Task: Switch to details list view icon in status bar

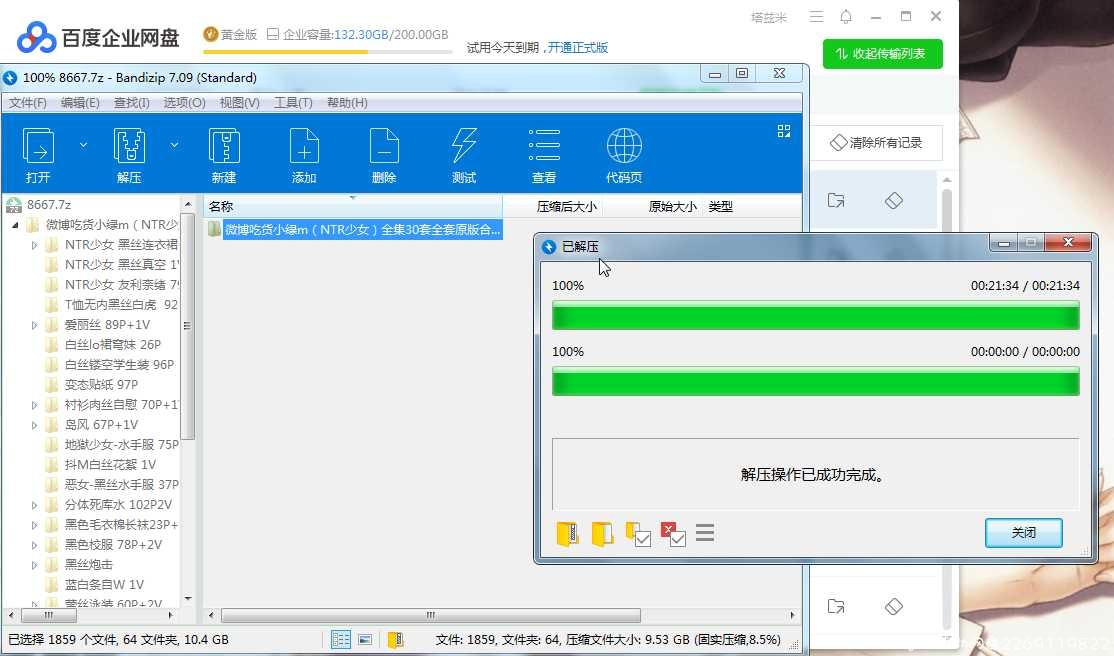Action: (x=341, y=639)
